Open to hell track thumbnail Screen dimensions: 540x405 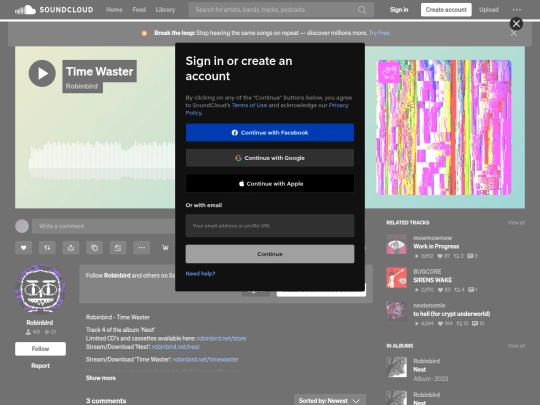tap(396, 311)
